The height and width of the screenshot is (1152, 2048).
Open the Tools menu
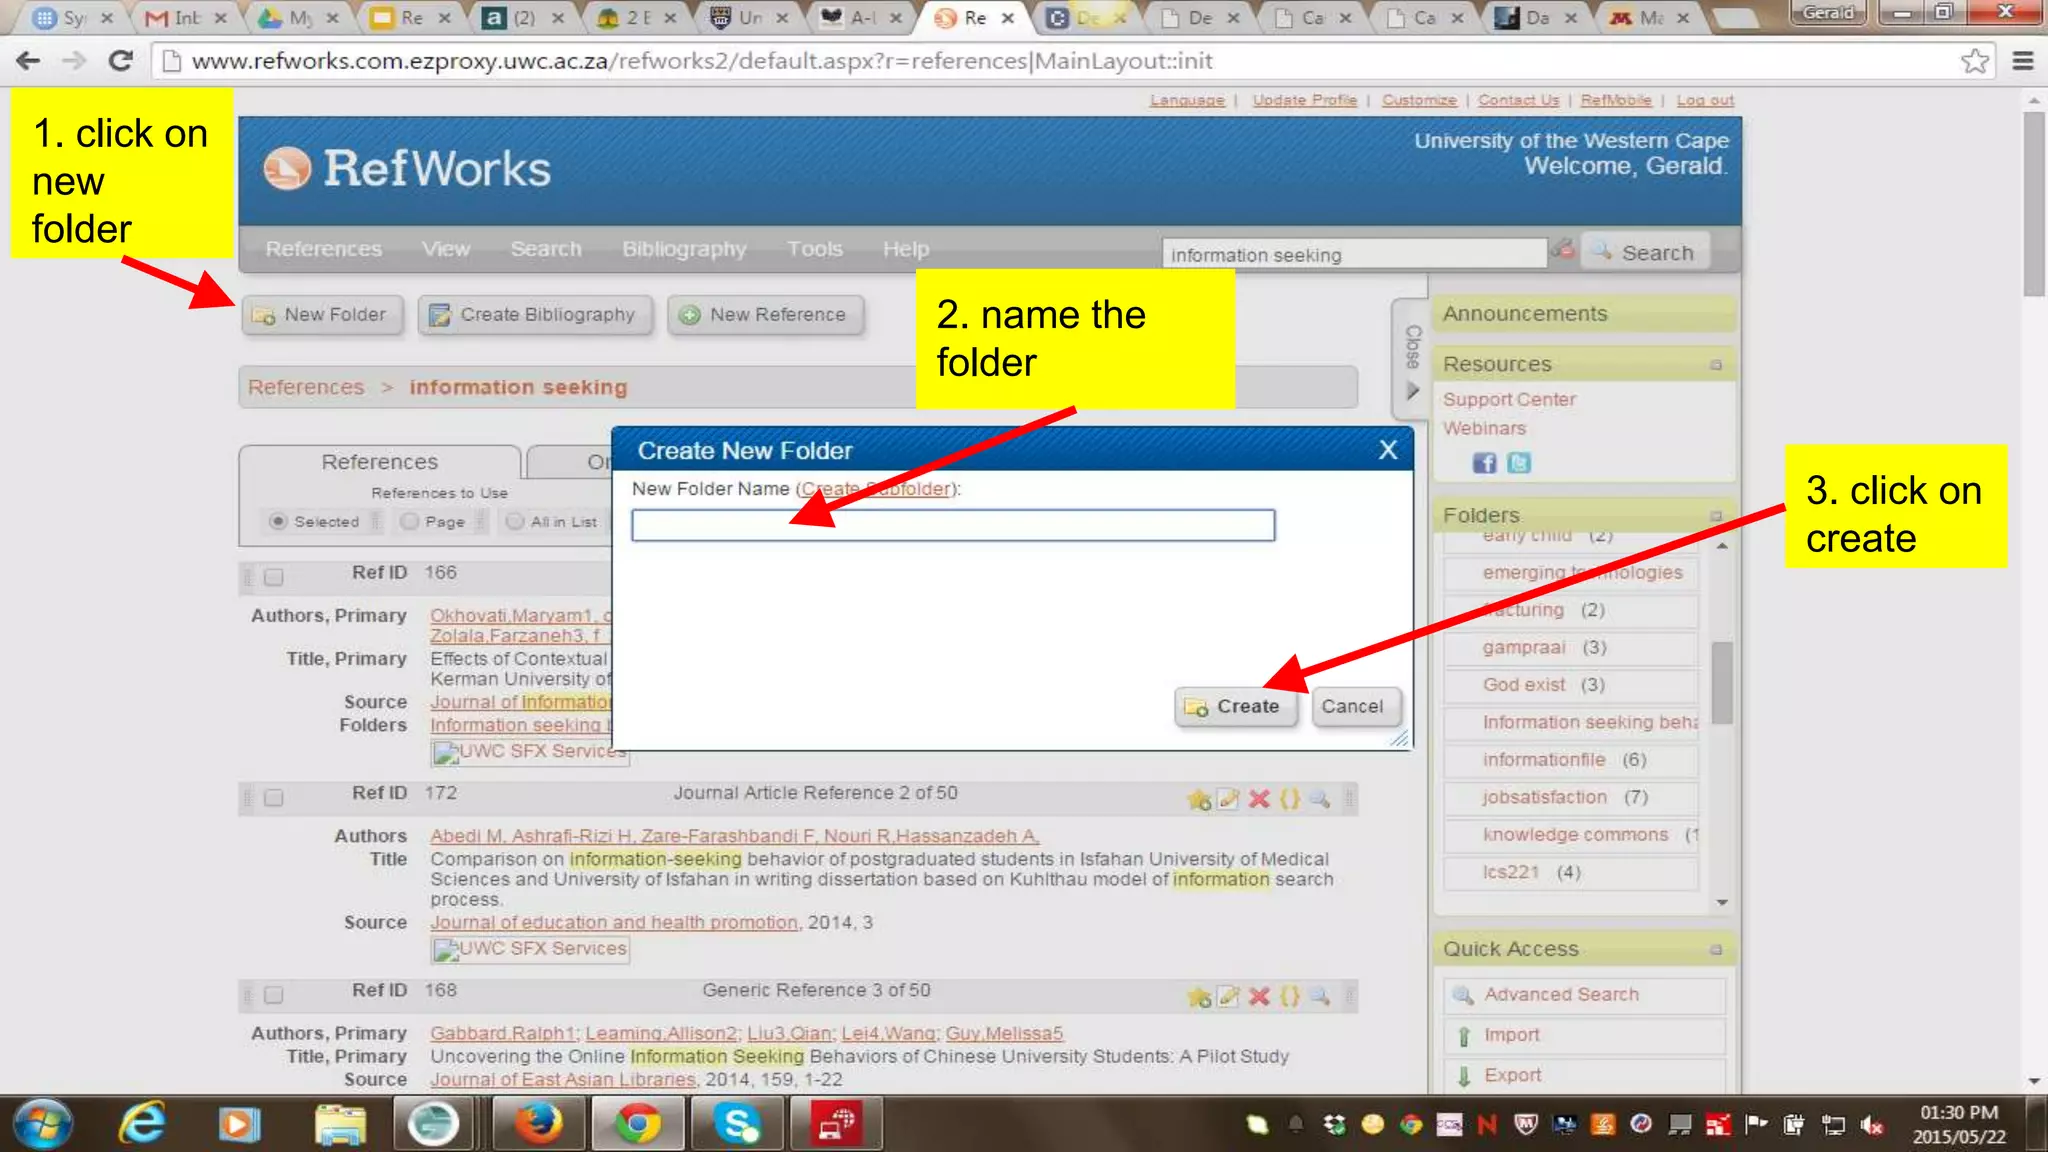click(x=814, y=249)
